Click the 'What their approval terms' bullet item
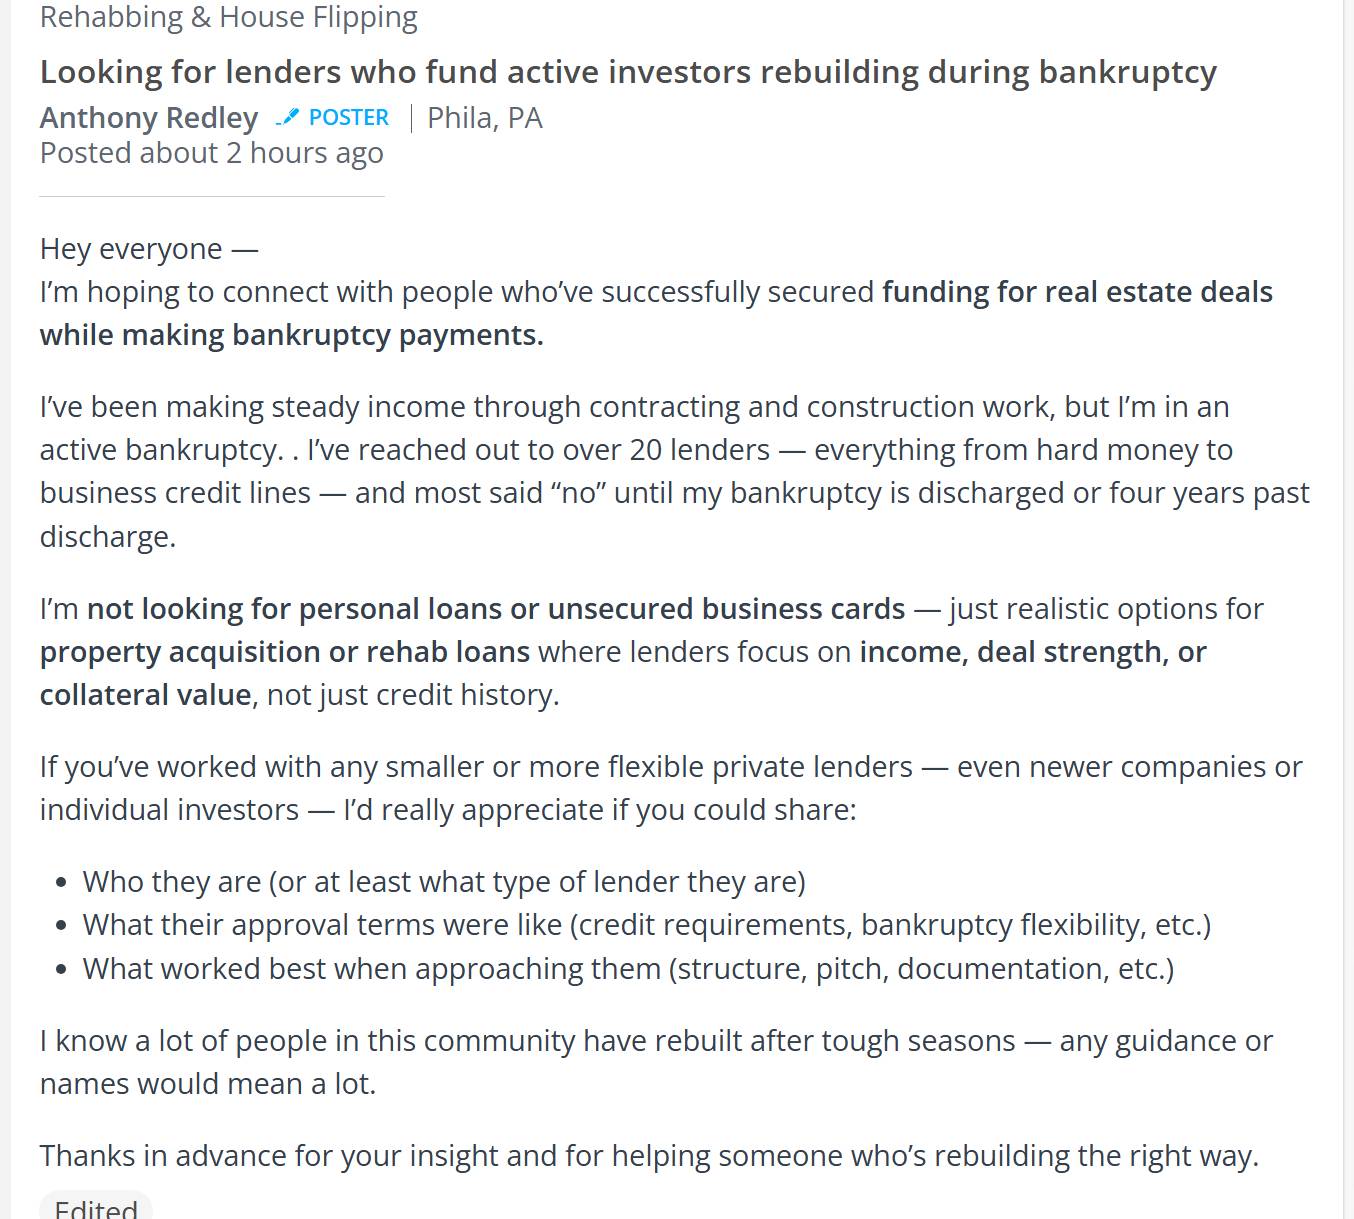 tap(646, 925)
